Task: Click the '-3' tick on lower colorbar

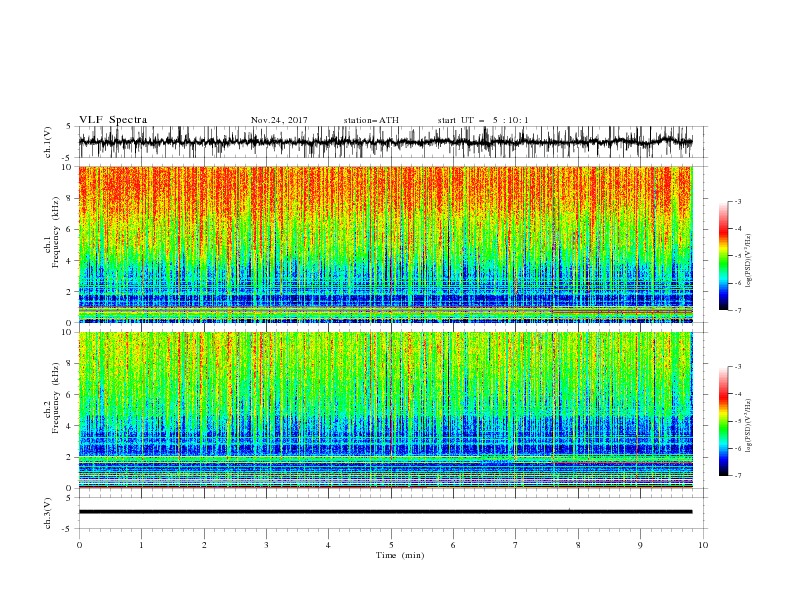Action: (x=738, y=367)
